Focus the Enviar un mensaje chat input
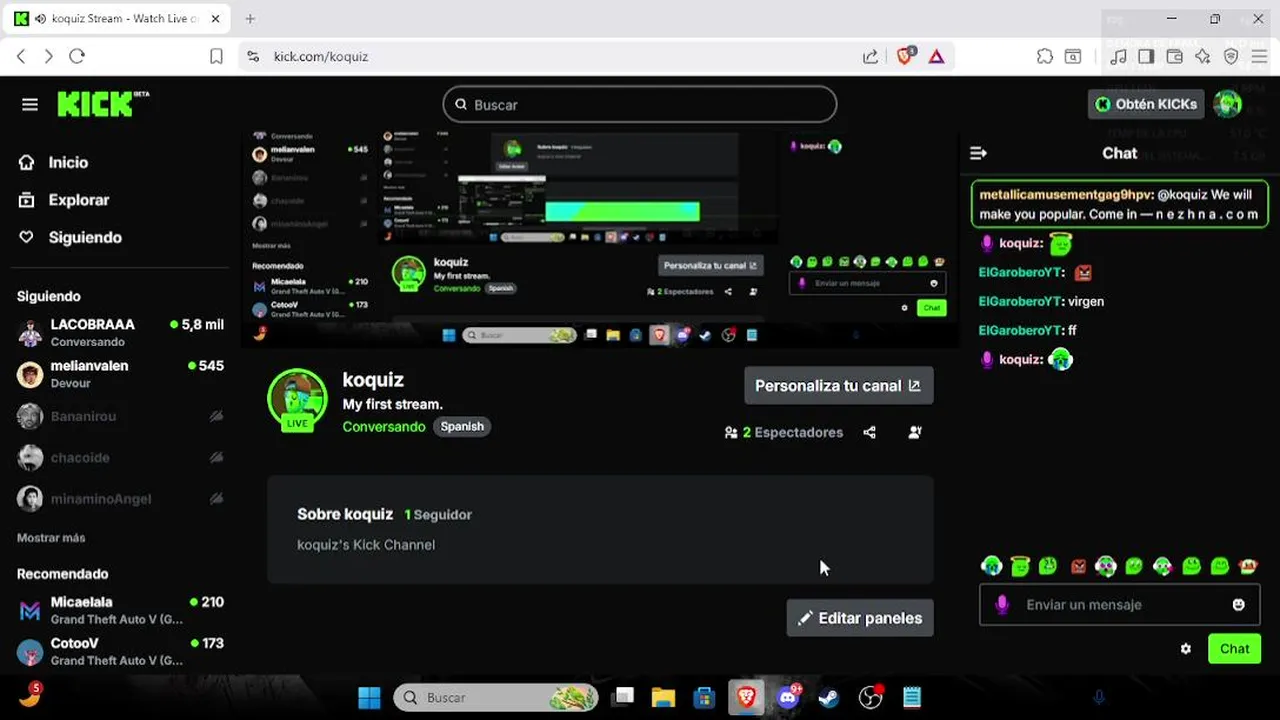The image size is (1280, 720). point(1119,605)
